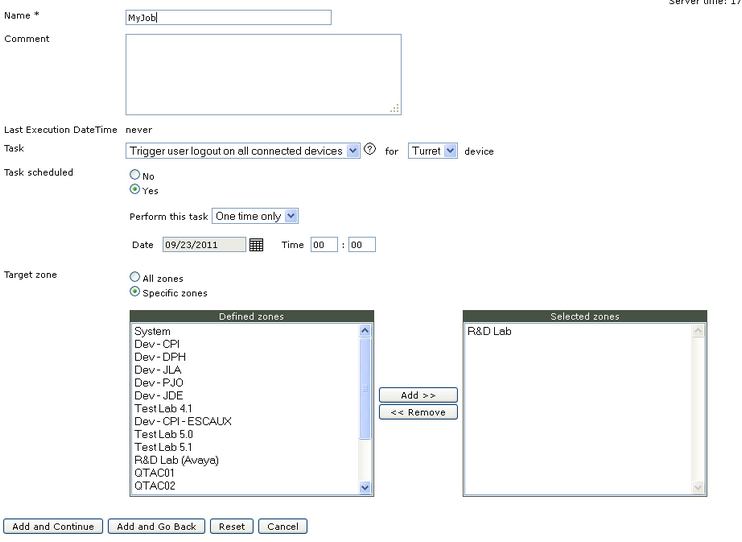Open the Task type dropdown

pos(243,151)
